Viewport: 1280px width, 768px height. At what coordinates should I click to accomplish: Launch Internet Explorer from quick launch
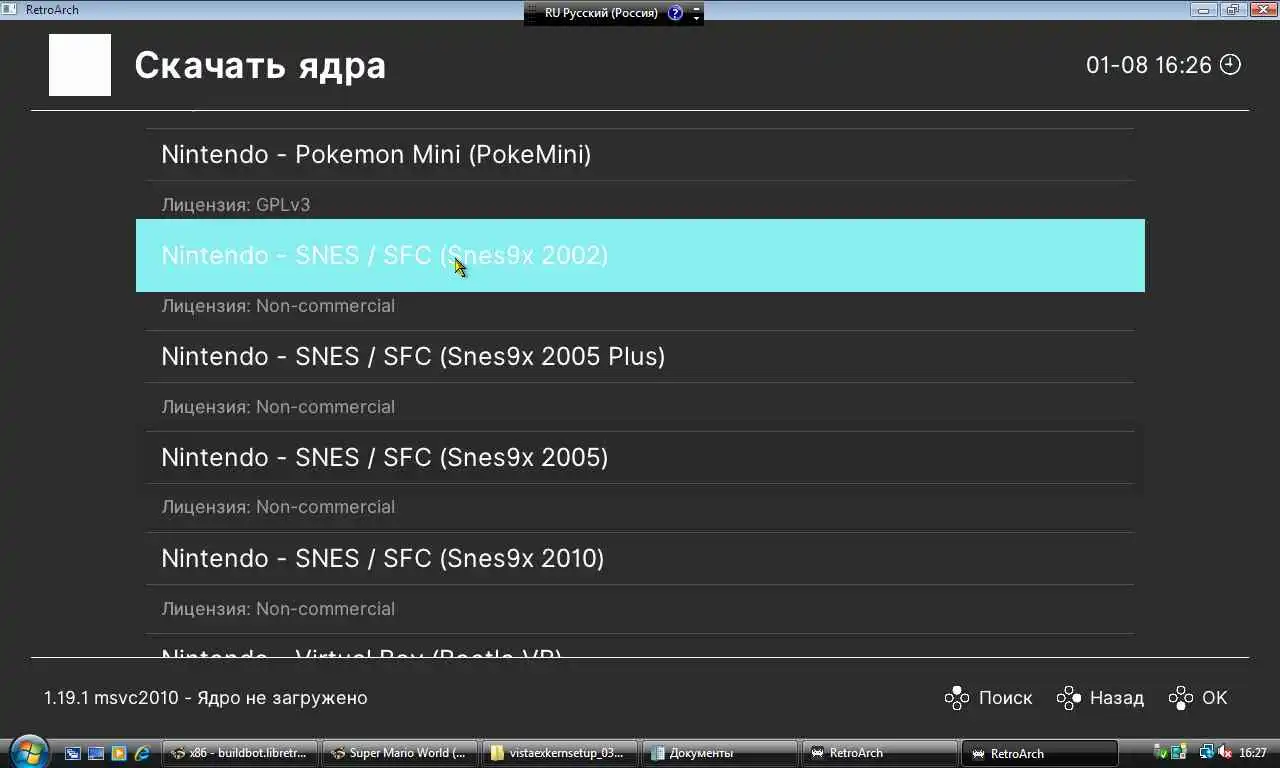pos(142,753)
